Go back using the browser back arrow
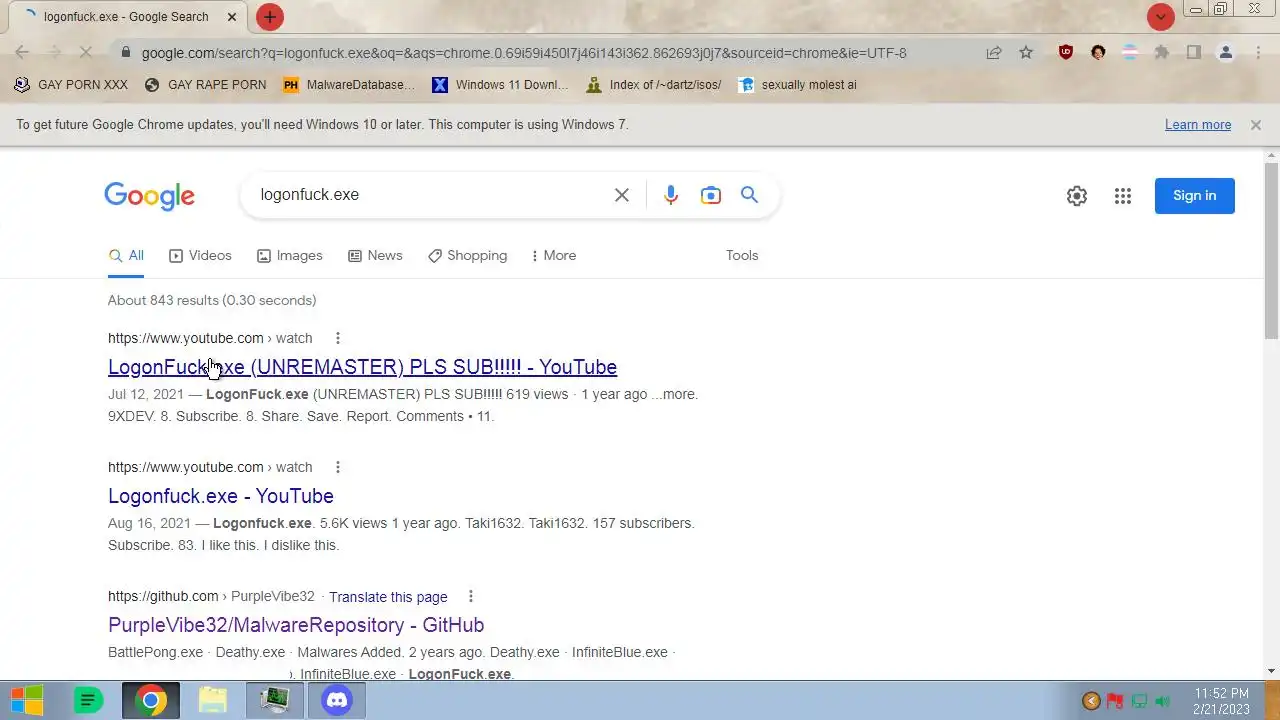Image resolution: width=1280 pixels, height=720 pixels. click(22, 53)
